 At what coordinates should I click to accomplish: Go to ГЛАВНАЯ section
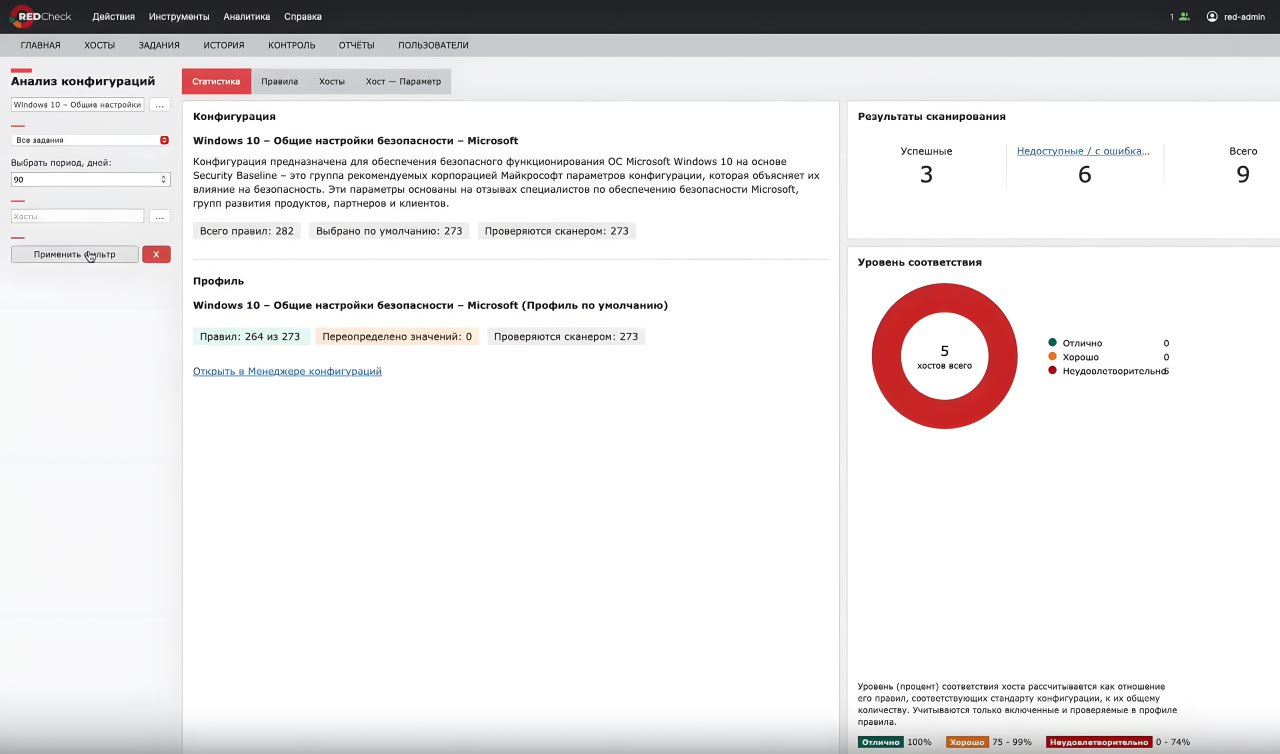[40, 45]
